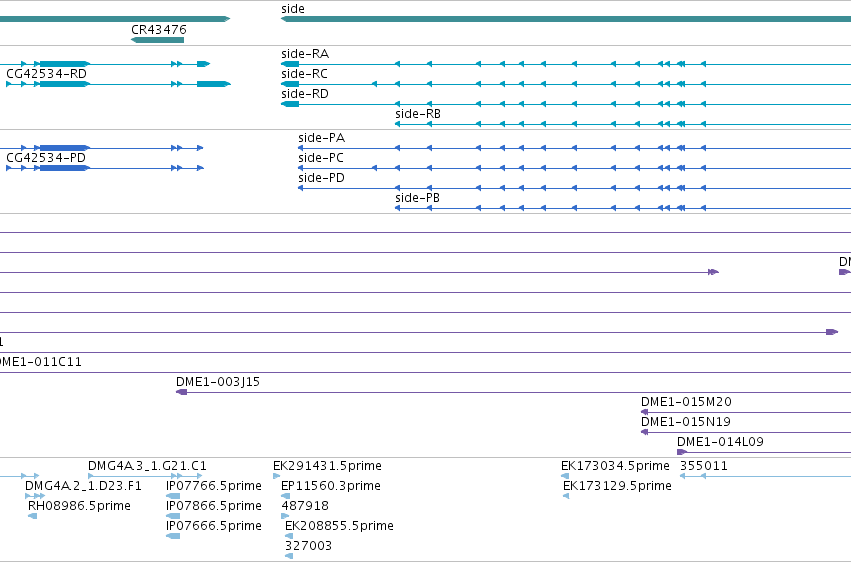This screenshot has height=562, width=851.
Task: Click the IP07766.5prime EST label
Action: [214, 486]
